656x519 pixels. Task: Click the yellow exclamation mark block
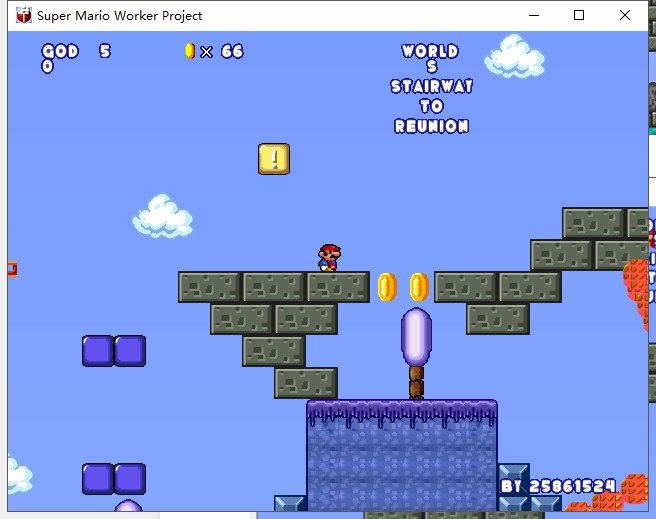point(274,159)
